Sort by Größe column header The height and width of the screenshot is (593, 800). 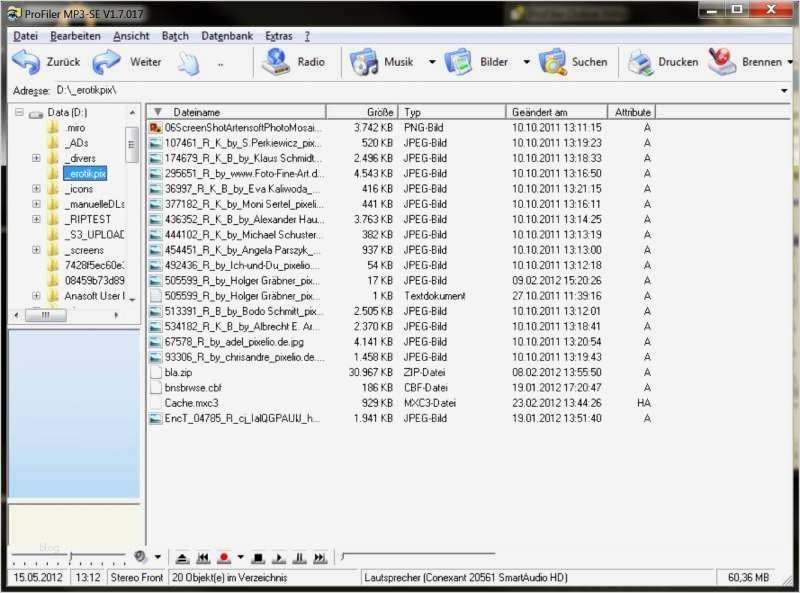pyautogui.click(x=362, y=112)
